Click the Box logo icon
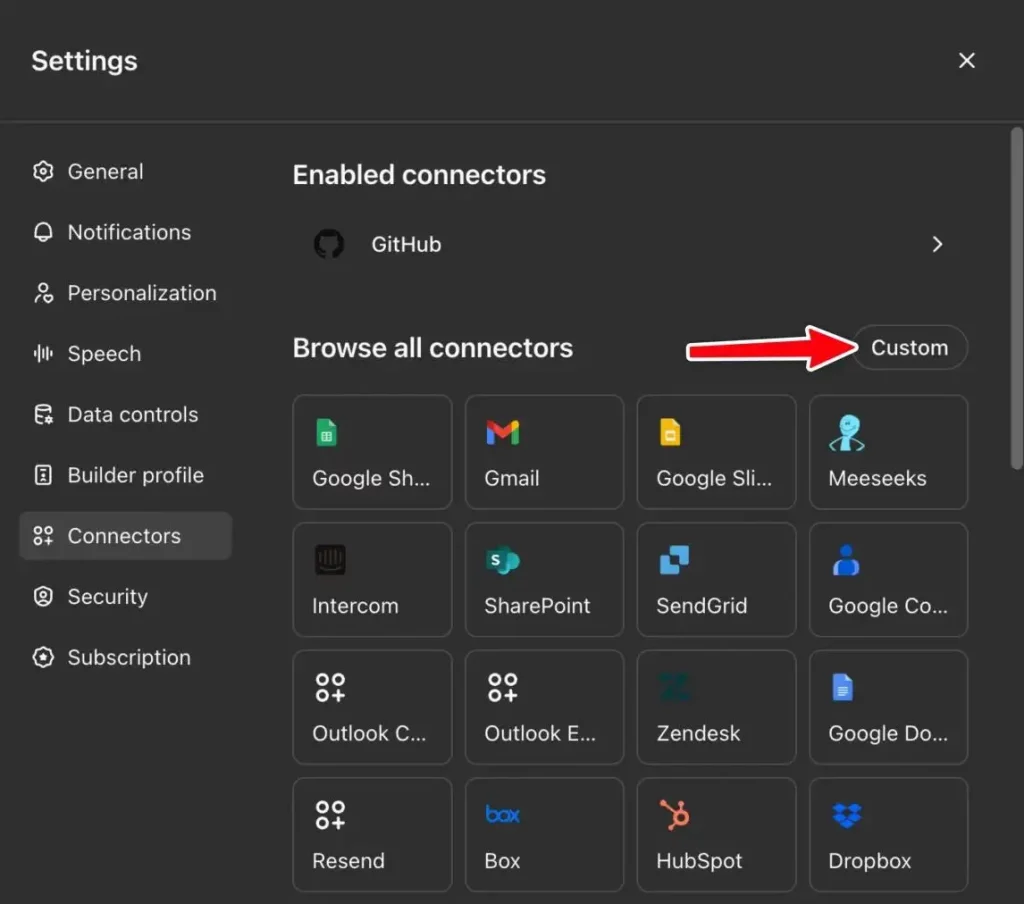 (503, 815)
